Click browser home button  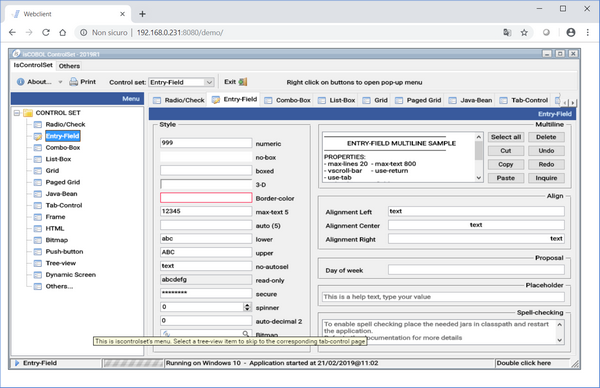pyautogui.click(x=63, y=33)
